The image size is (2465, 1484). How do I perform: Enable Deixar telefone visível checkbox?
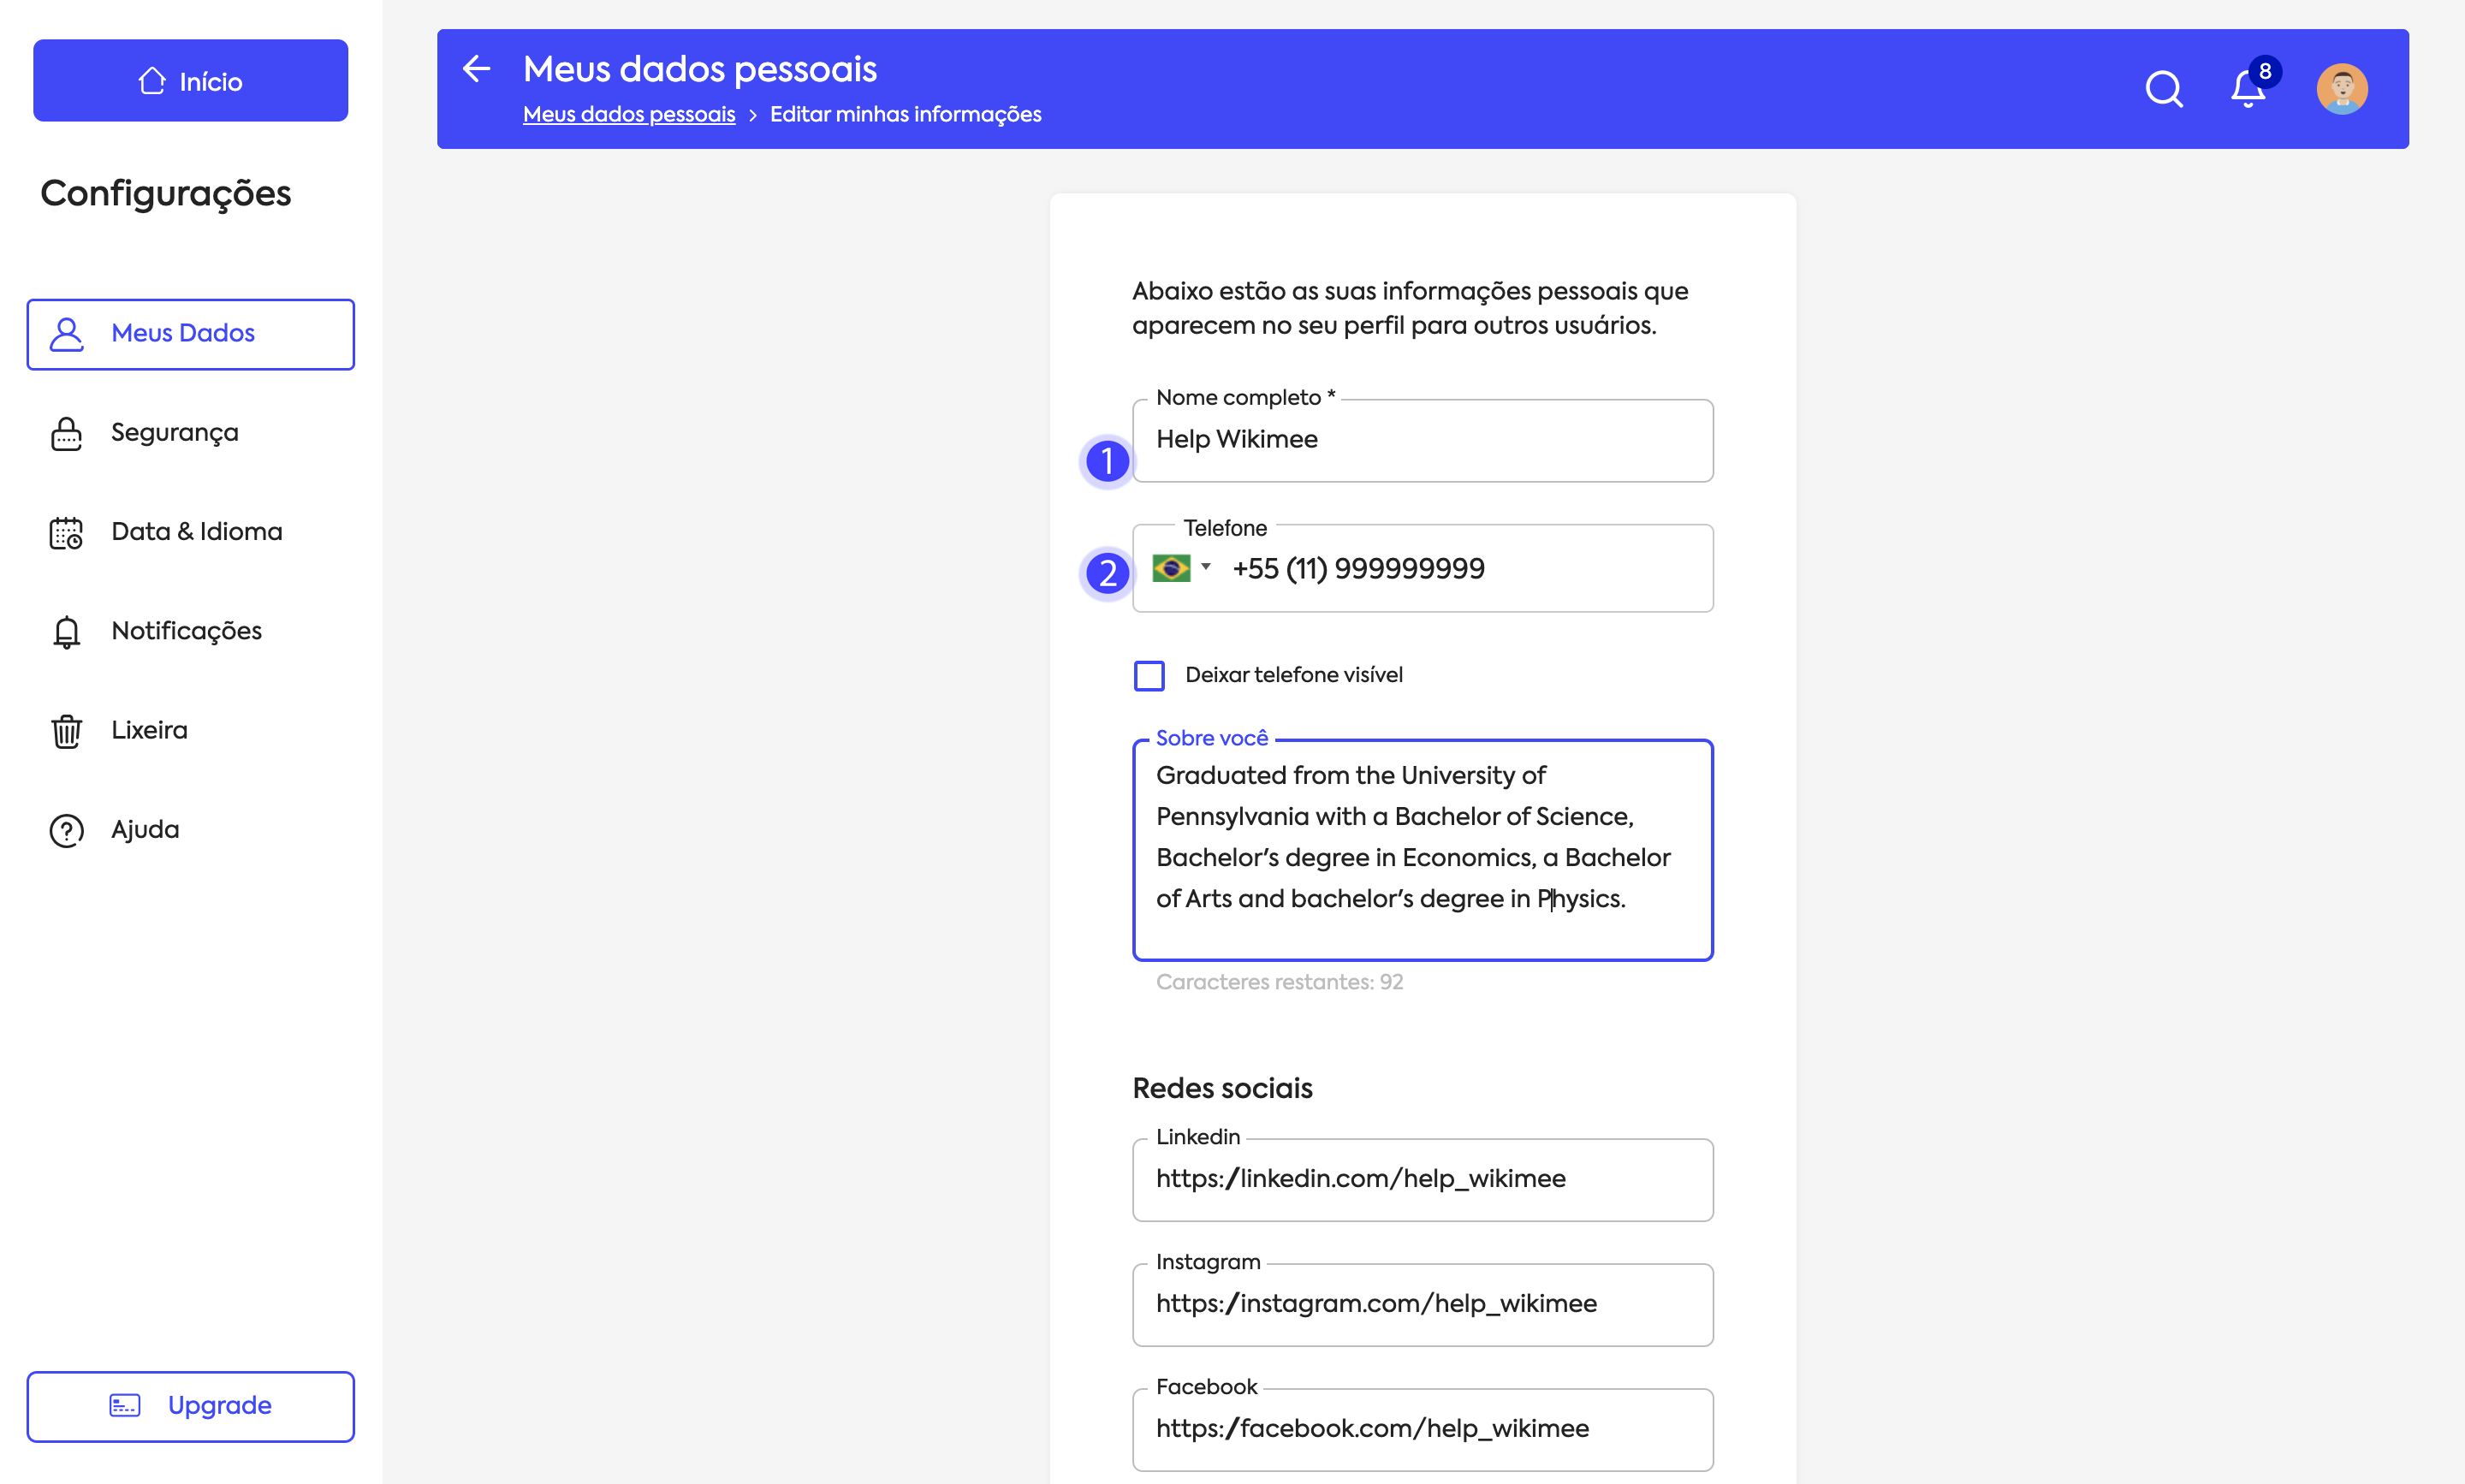[x=1149, y=676]
